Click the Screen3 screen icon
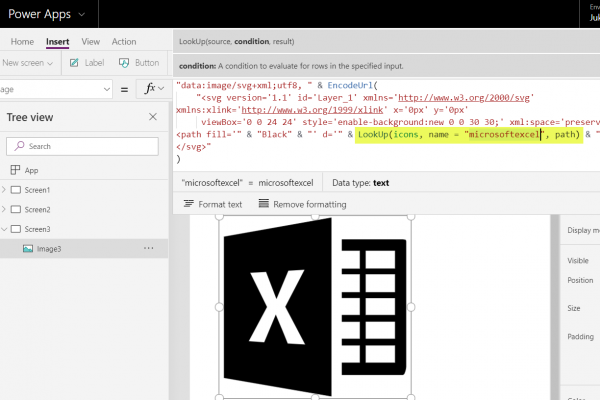 point(16,229)
